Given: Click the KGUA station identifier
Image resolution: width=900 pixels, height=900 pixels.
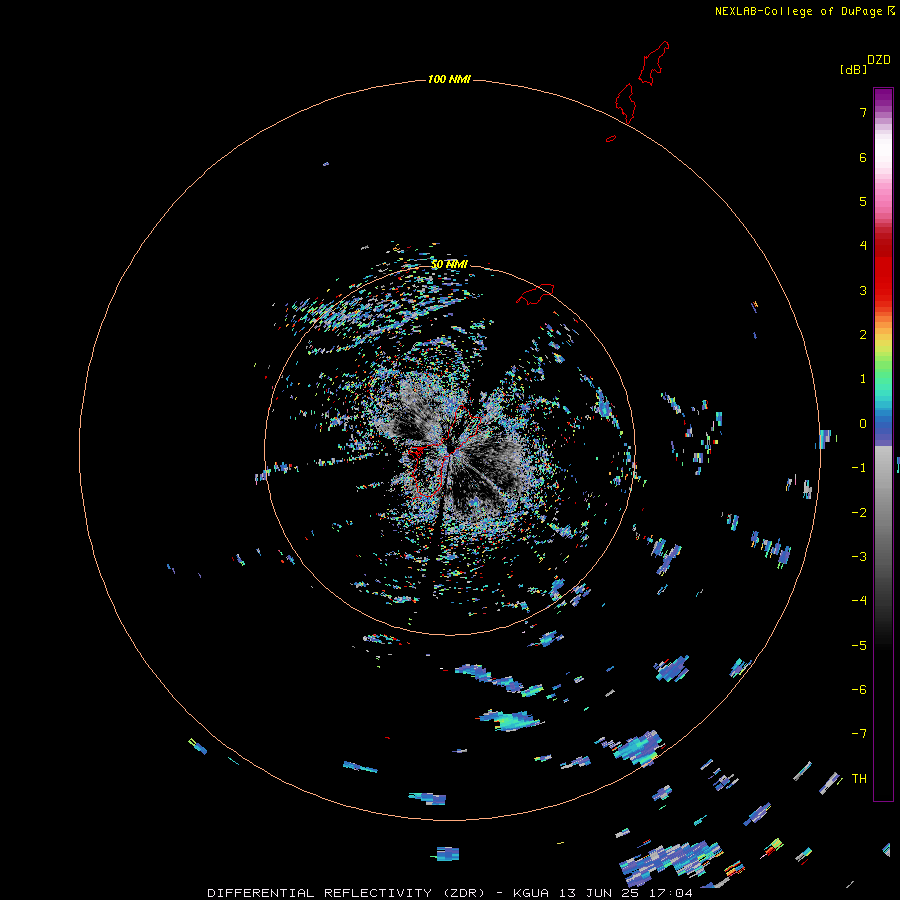Looking at the screenshot, I should click(531, 893).
